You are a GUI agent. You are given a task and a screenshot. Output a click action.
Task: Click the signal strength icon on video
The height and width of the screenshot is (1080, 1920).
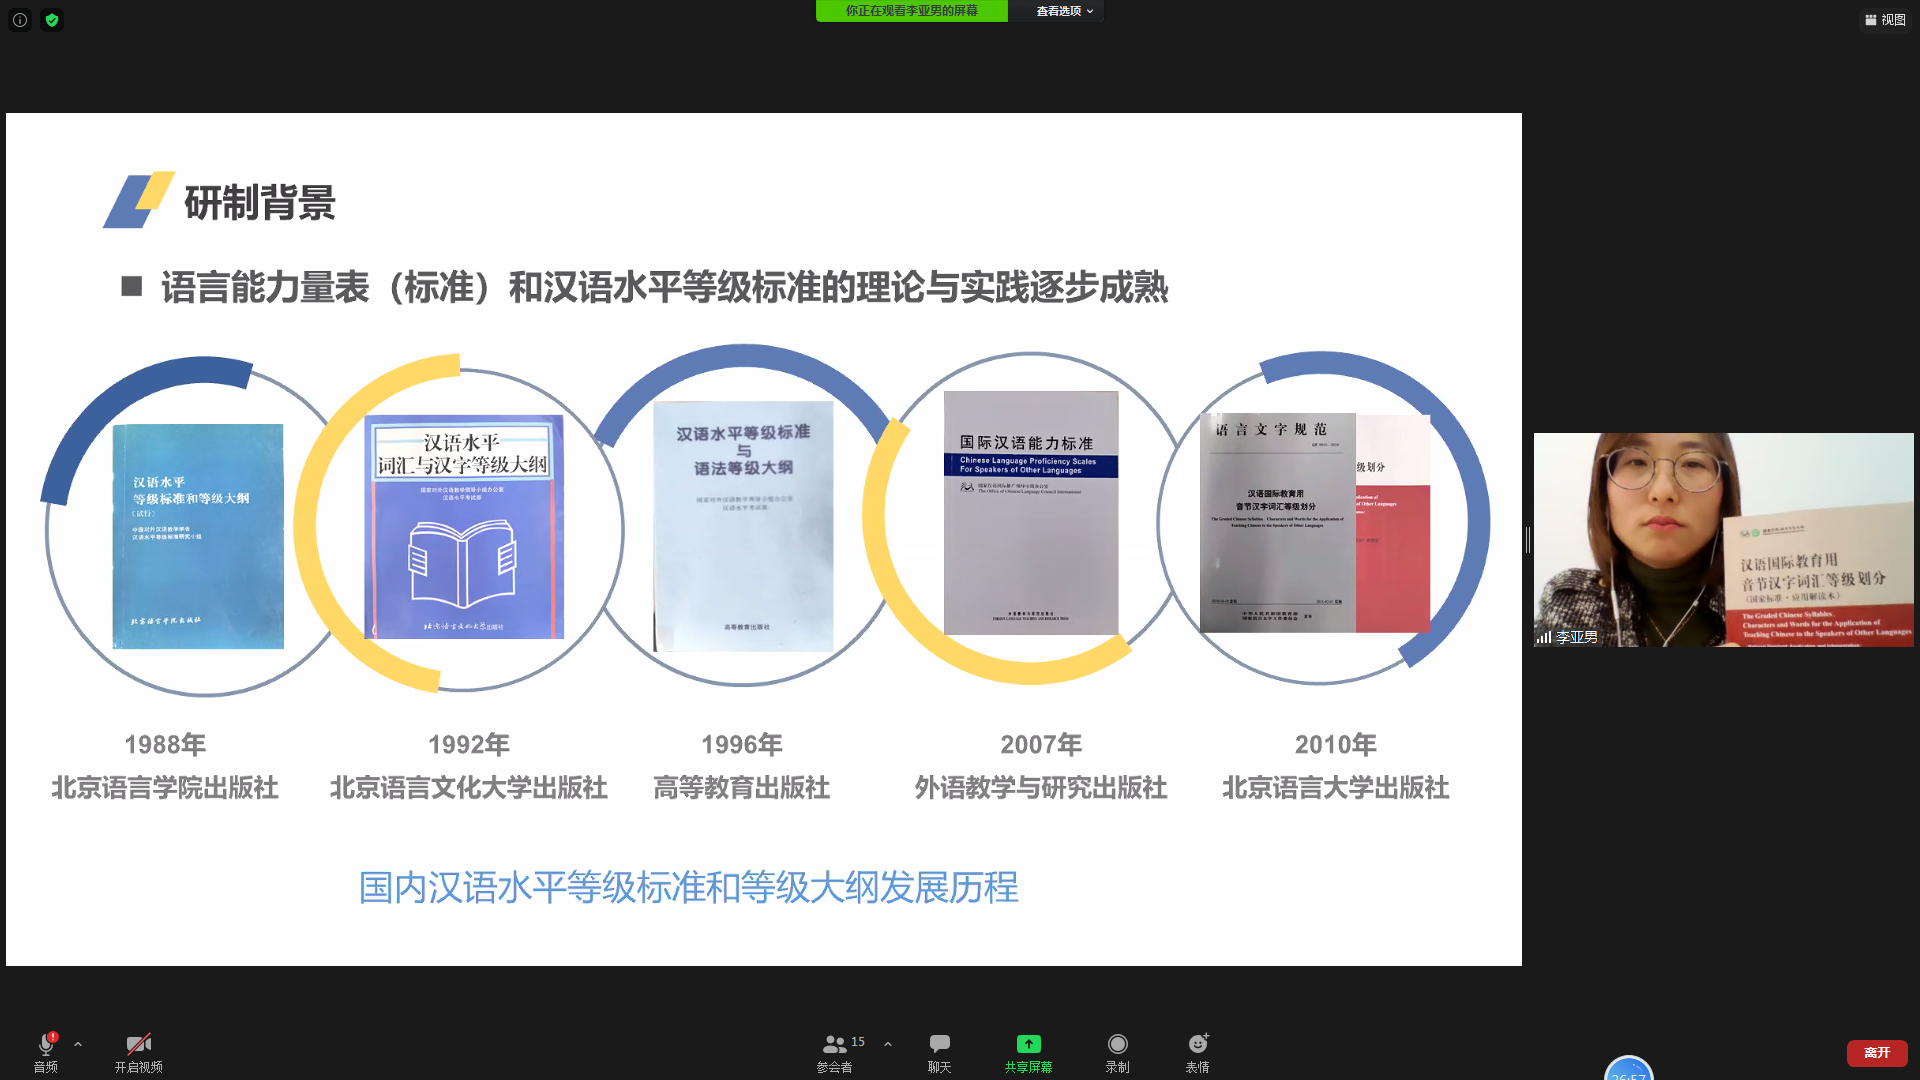pos(1544,637)
